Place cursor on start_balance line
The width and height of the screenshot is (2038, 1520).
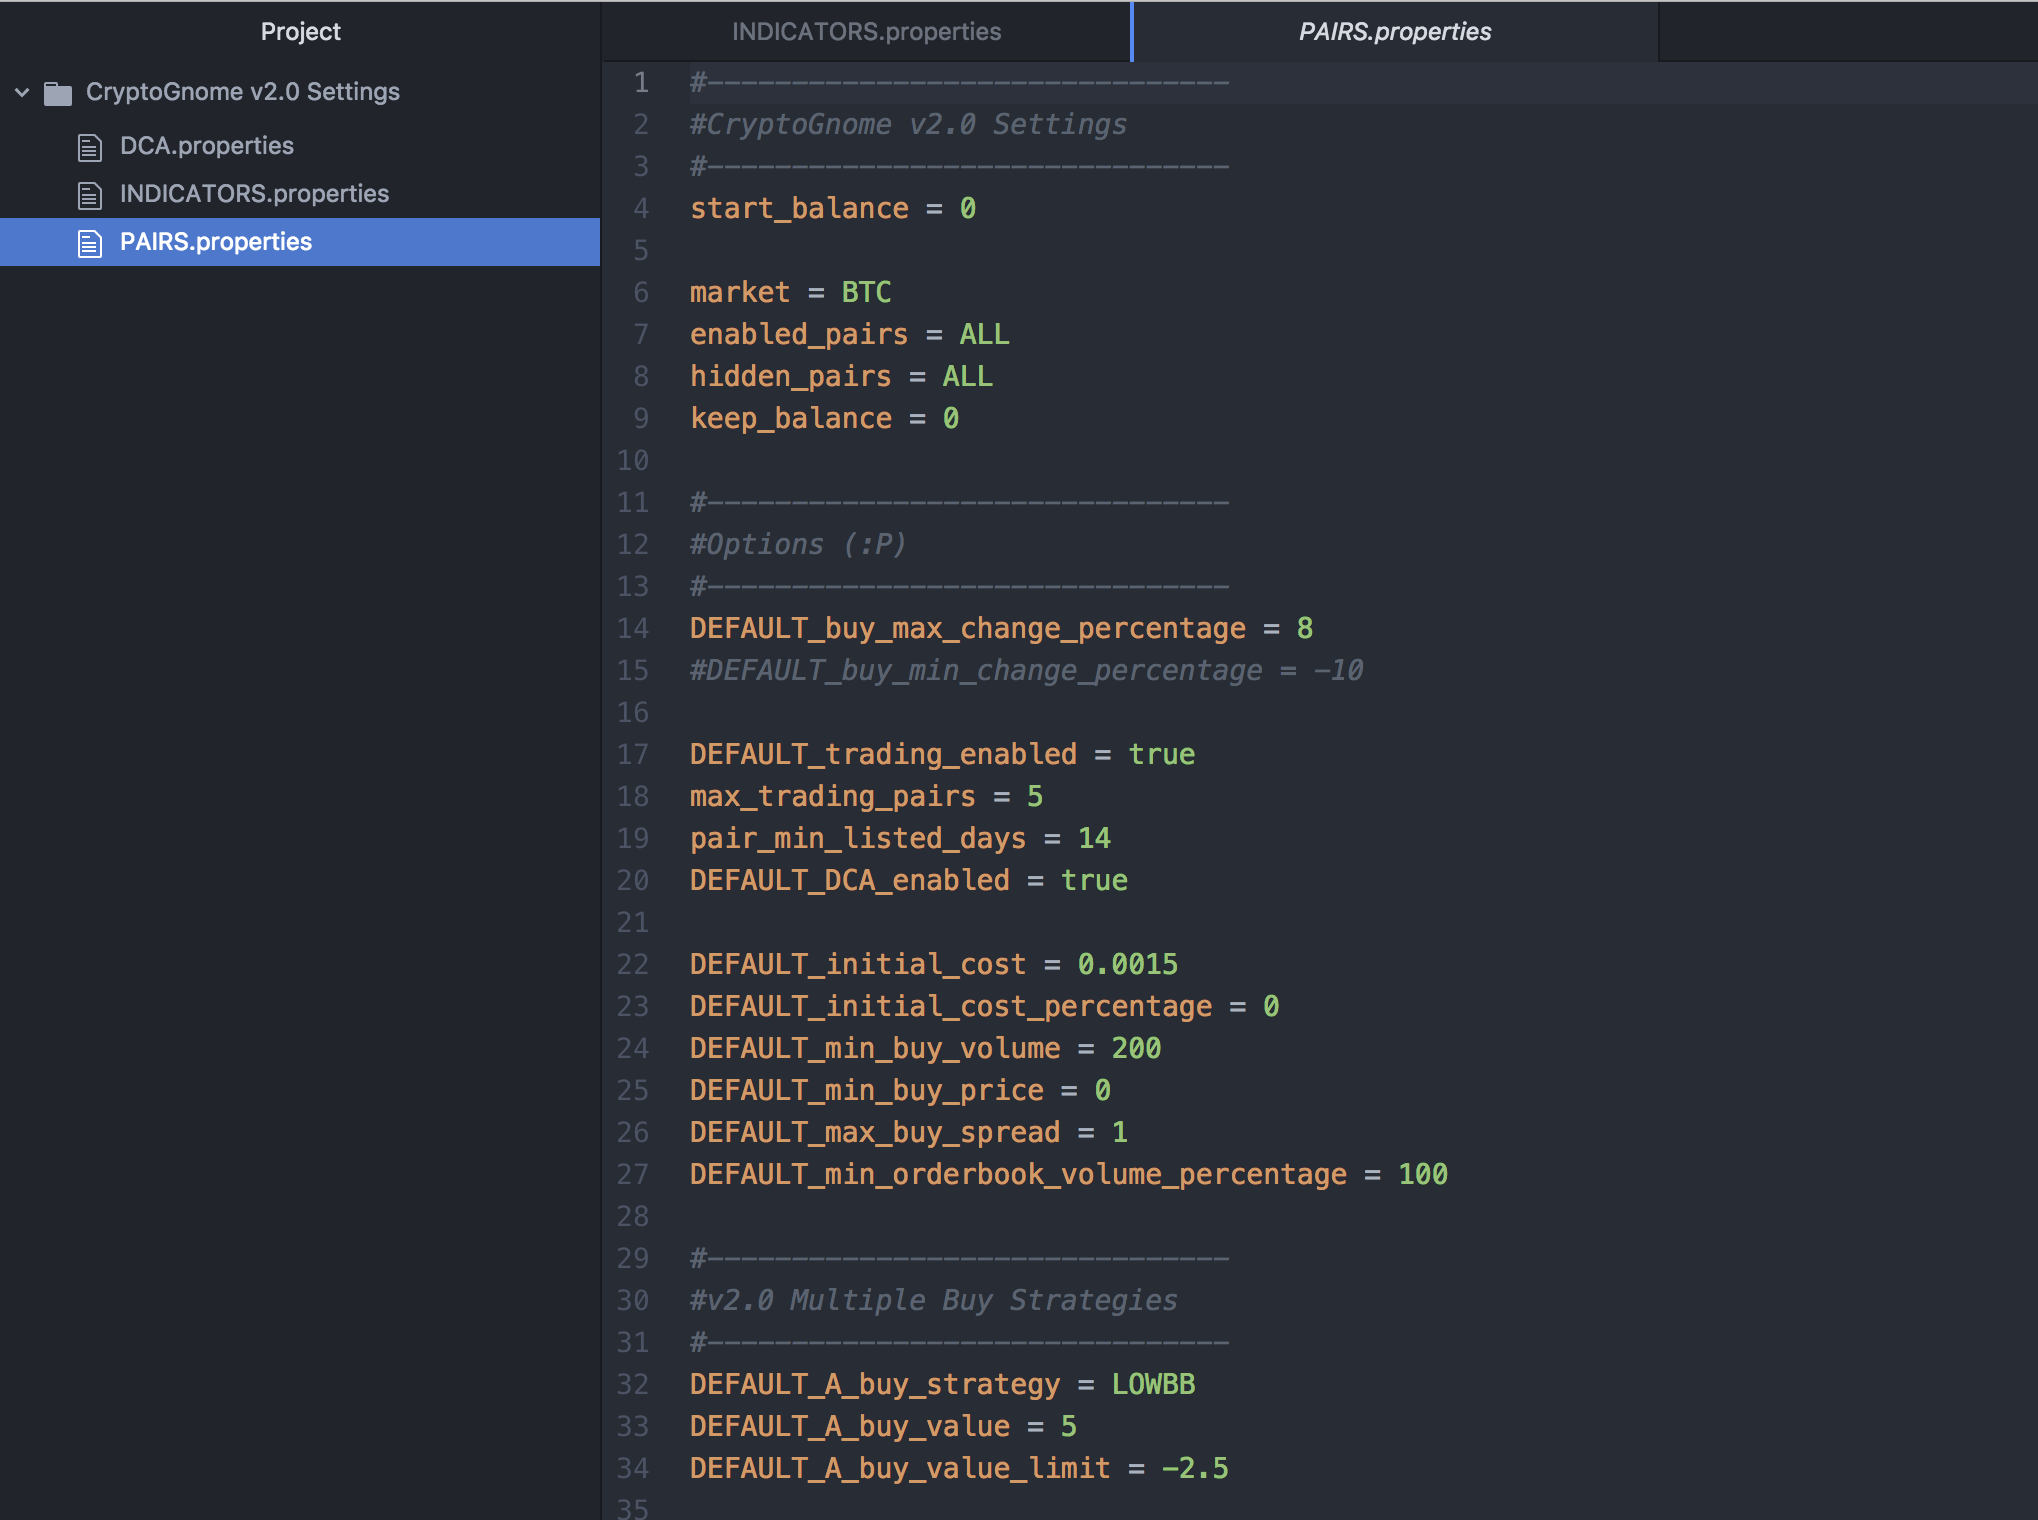coord(798,209)
